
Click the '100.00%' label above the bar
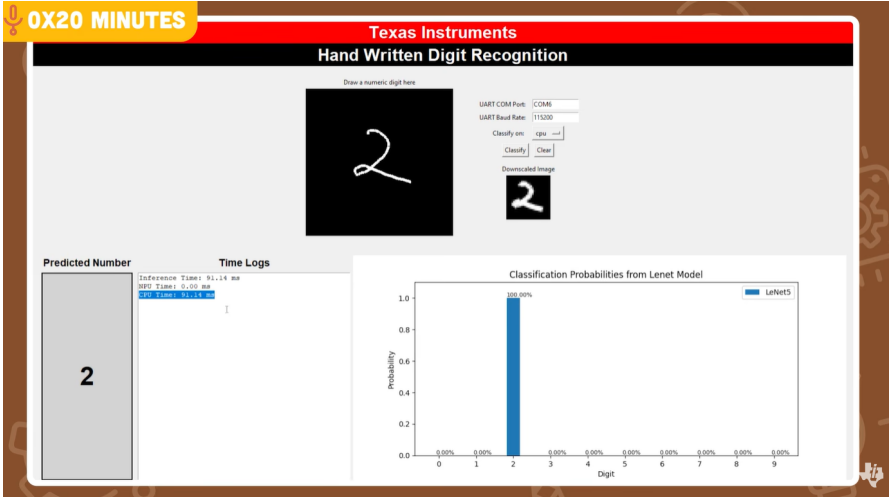tap(519, 295)
